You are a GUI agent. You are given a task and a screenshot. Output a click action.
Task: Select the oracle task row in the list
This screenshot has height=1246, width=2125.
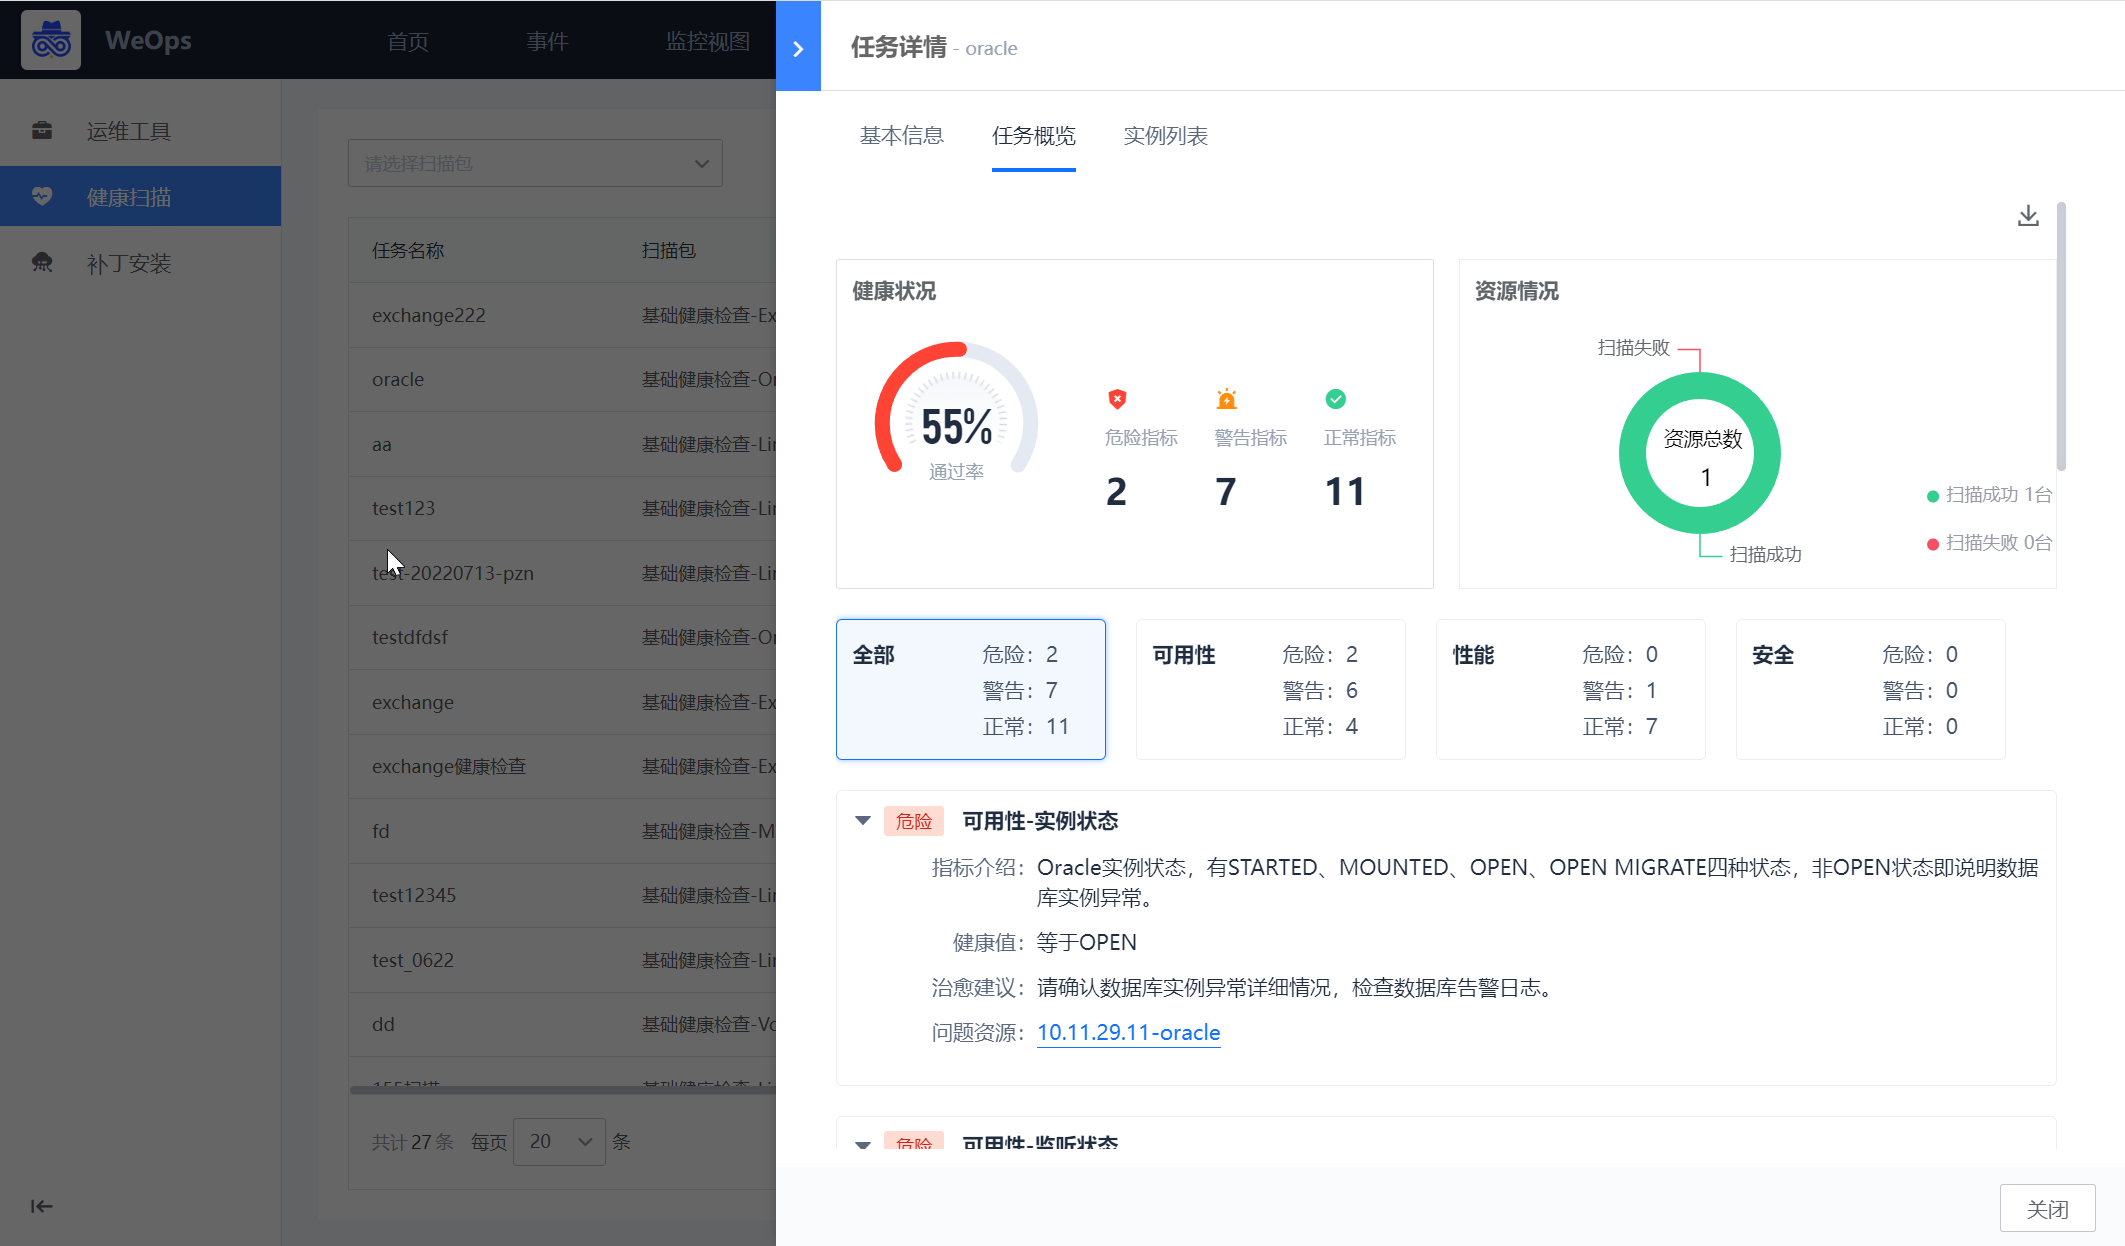397,379
